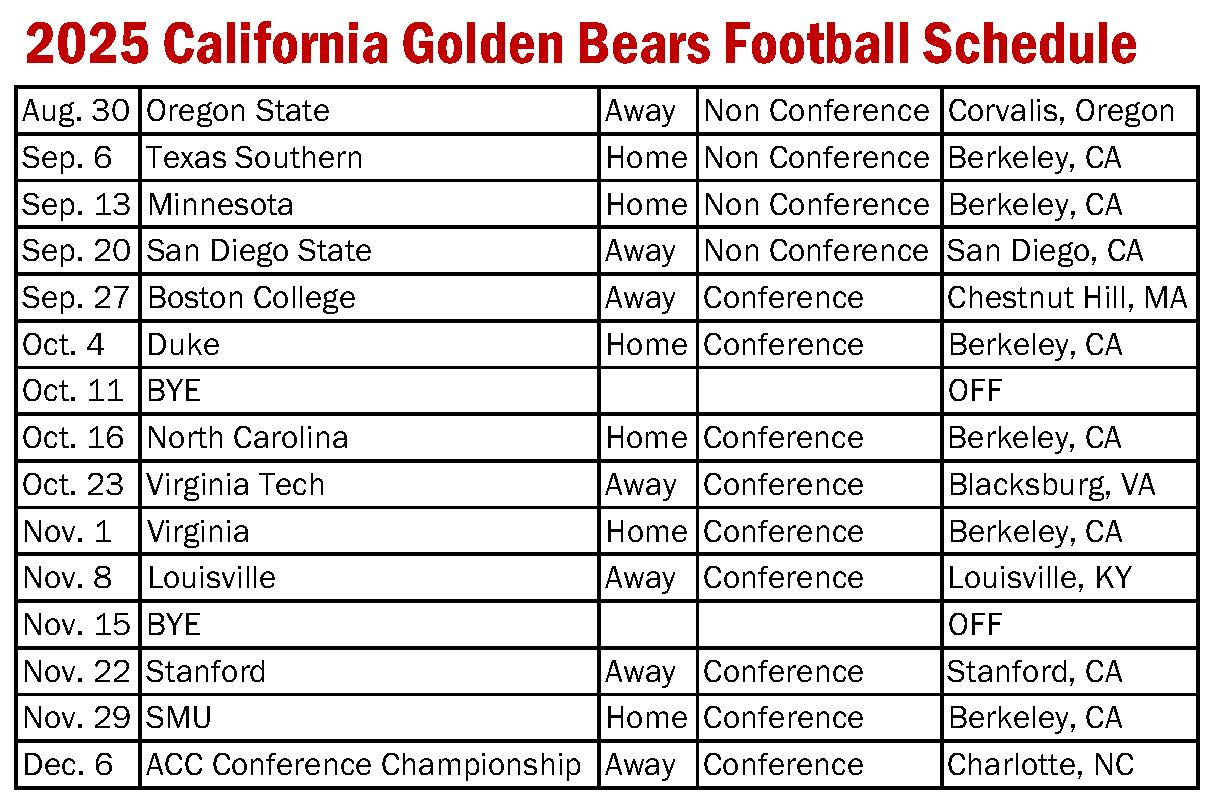Image resolution: width=1214 pixels, height=798 pixels.
Task: Select the SMU opponent cell
Action: 369,717
